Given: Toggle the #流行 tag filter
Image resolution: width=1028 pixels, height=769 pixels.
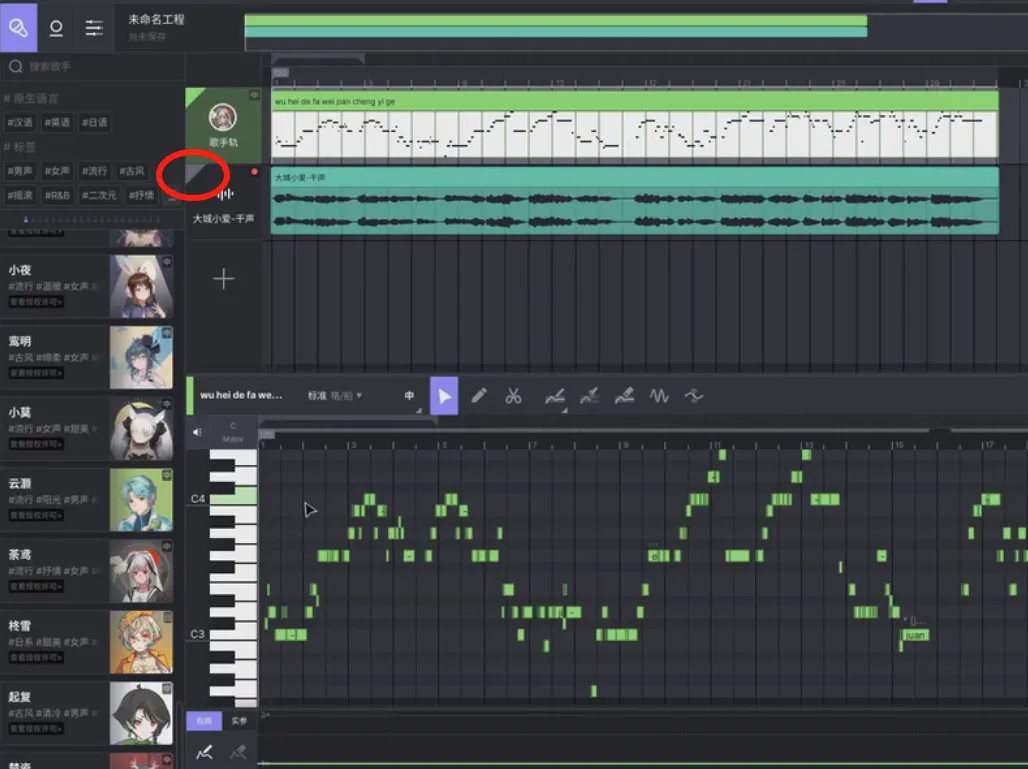Looking at the screenshot, I should 94,171.
